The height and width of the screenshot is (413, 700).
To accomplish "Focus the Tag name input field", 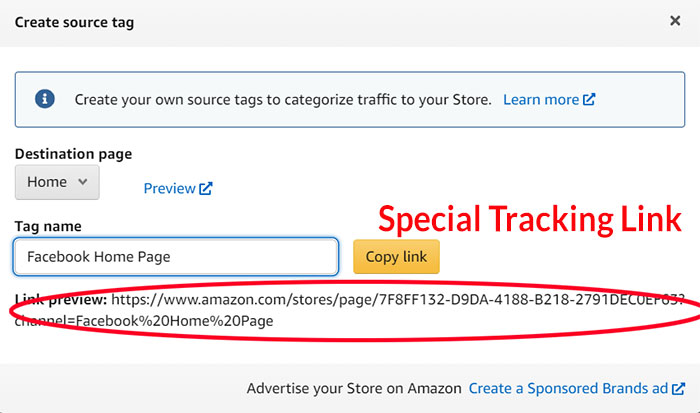I will (176, 257).
